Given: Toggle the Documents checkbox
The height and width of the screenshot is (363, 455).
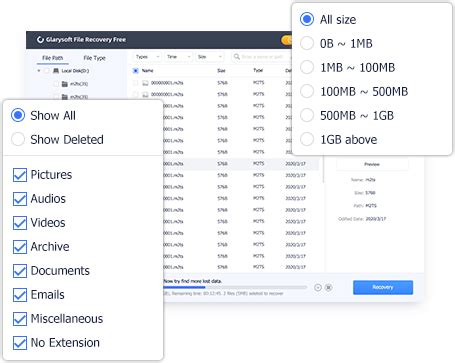Looking at the screenshot, I should pyautogui.click(x=20, y=271).
